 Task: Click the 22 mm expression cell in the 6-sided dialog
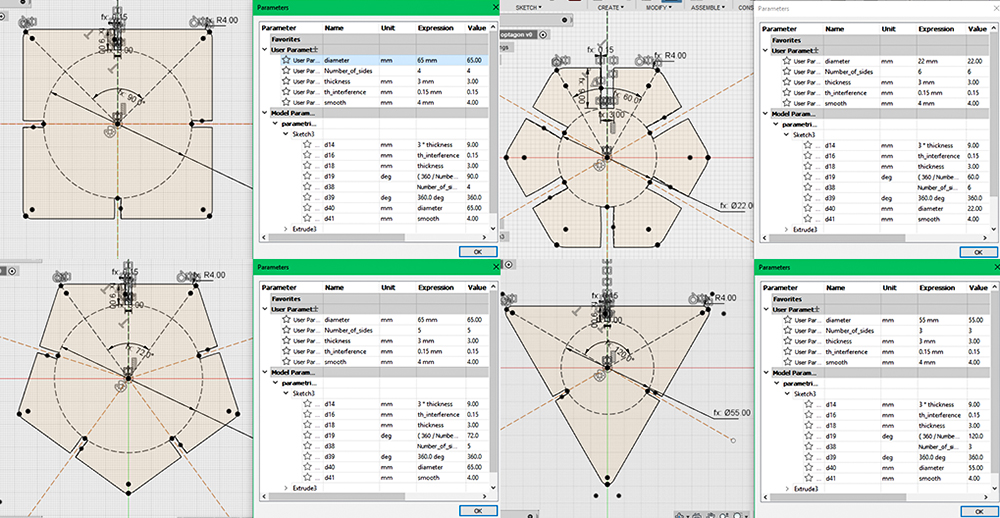[x=940, y=61]
